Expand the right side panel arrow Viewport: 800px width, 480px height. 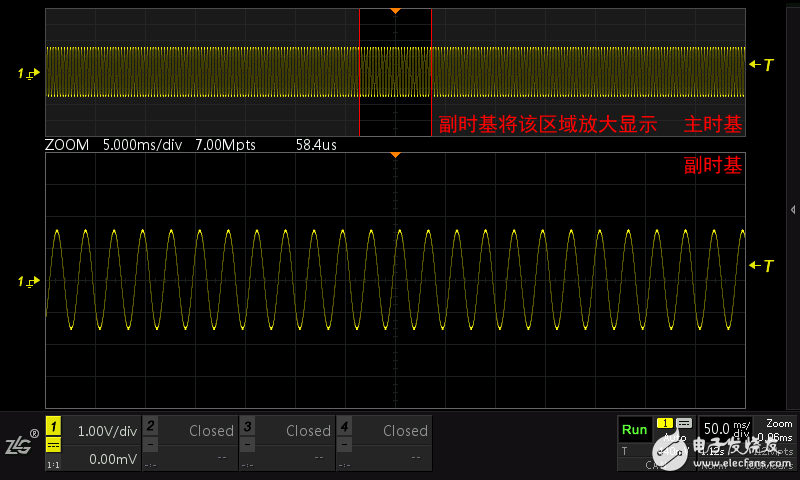pos(792,209)
